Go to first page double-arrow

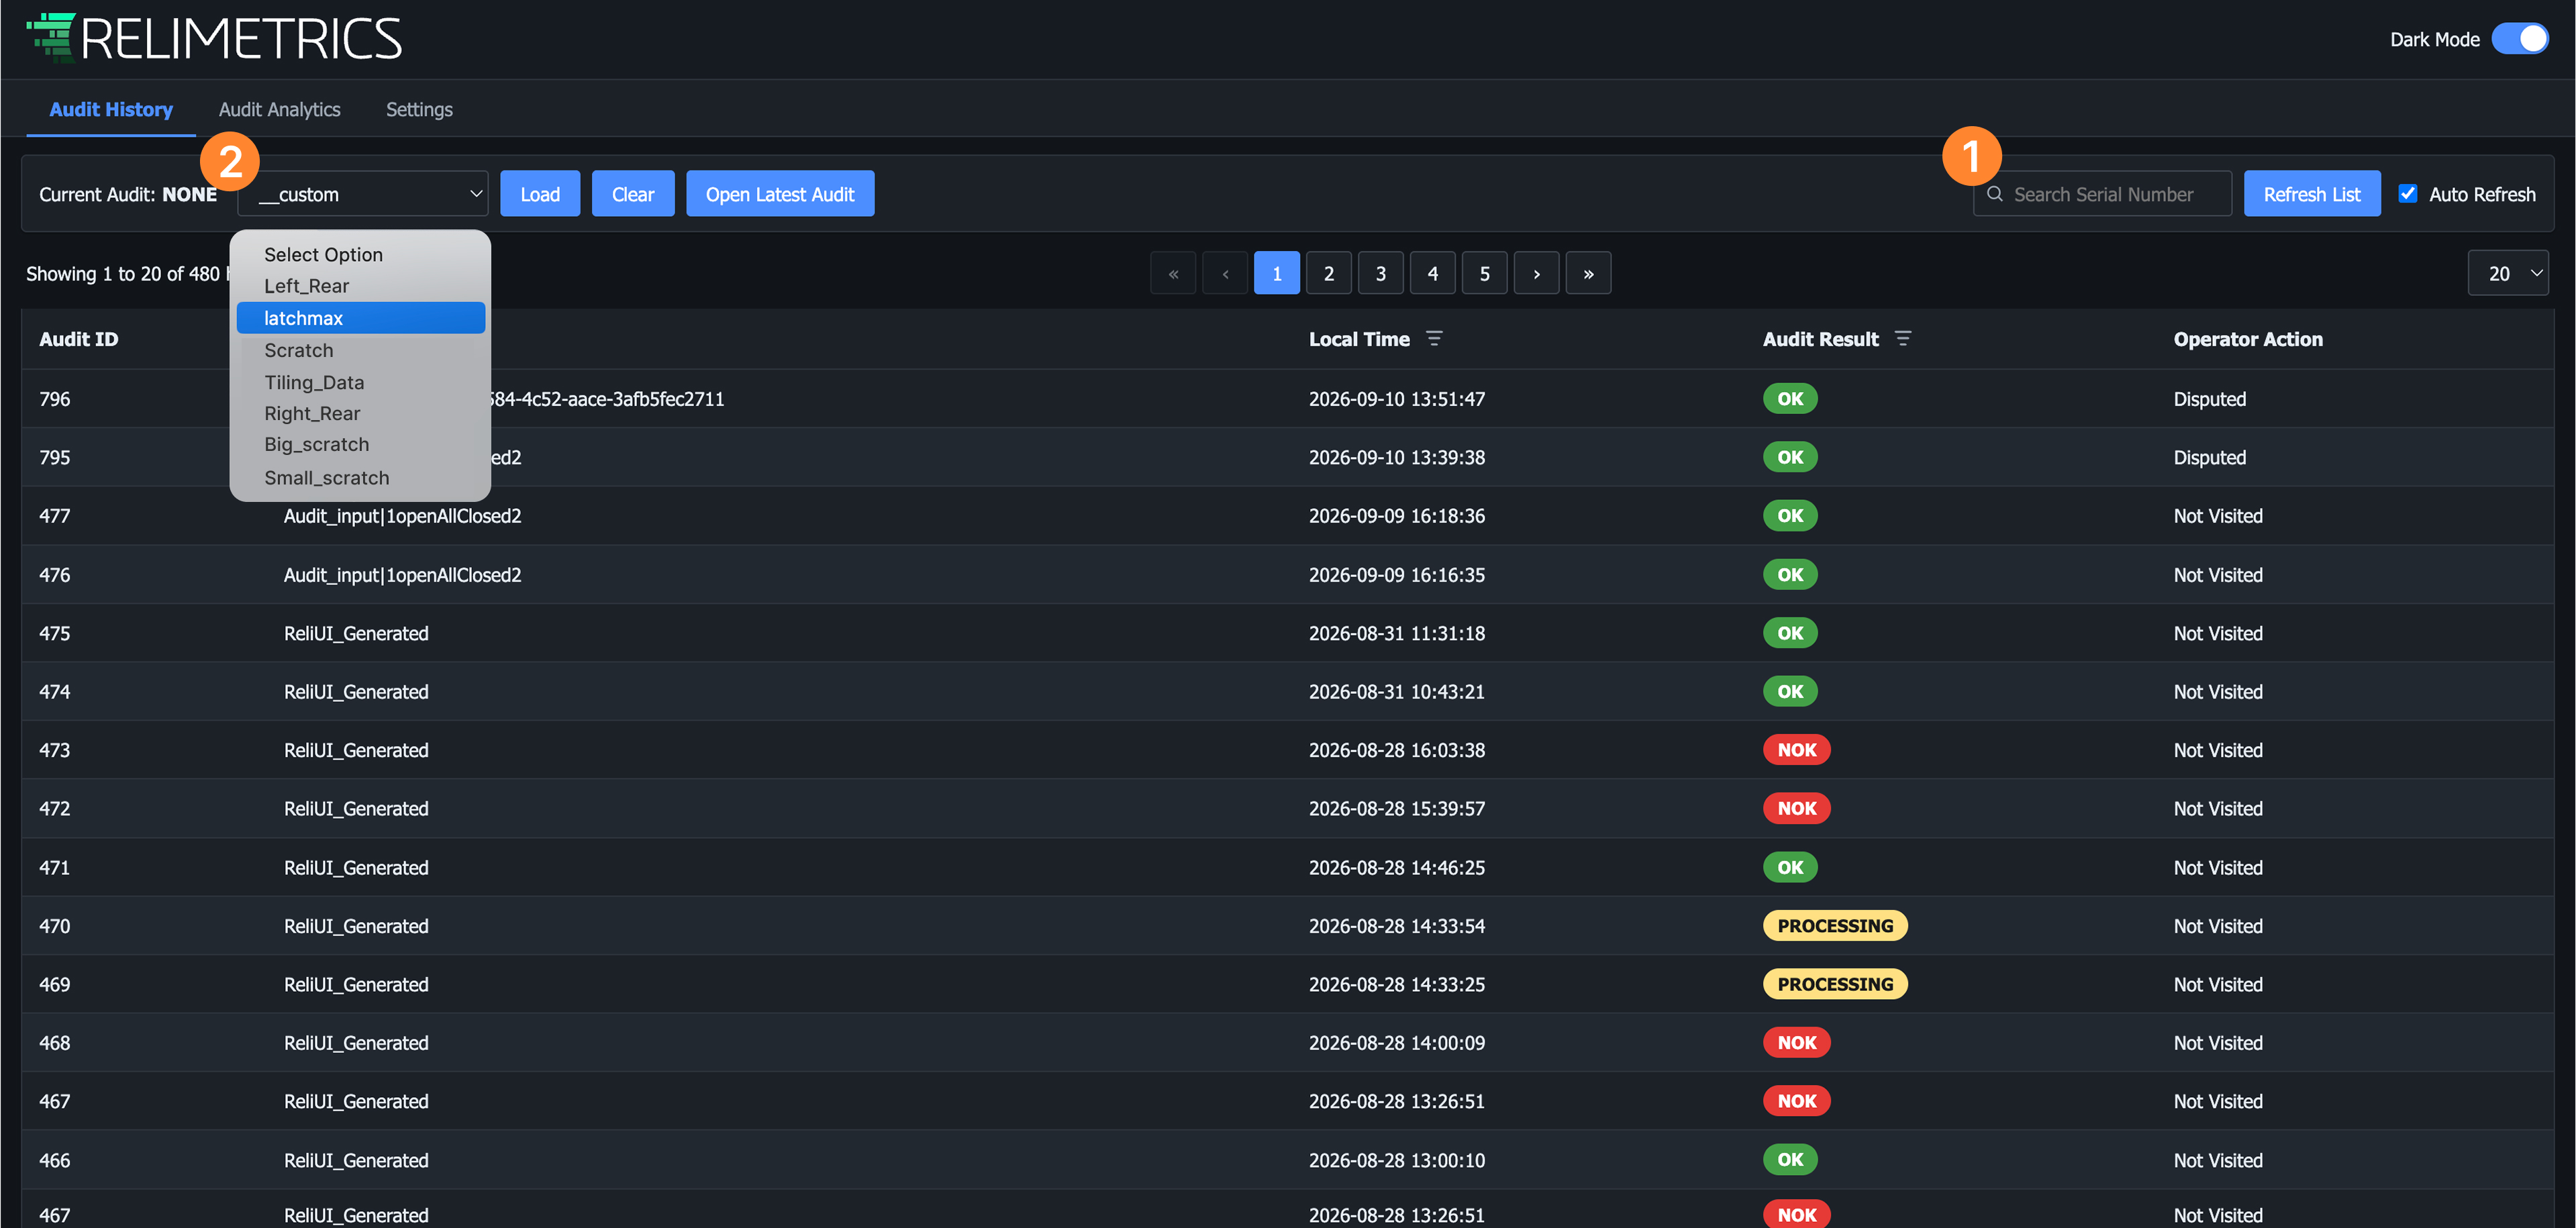point(1173,273)
